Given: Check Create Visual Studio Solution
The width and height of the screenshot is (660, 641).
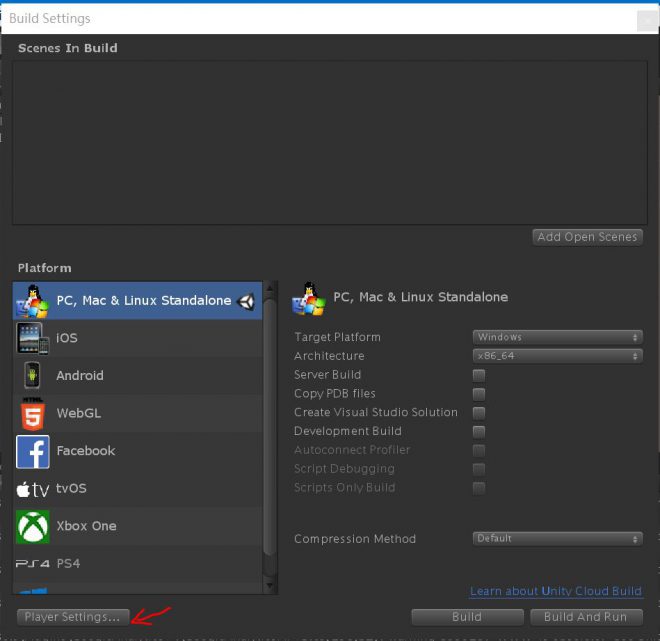Looking at the screenshot, I should [479, 413].
